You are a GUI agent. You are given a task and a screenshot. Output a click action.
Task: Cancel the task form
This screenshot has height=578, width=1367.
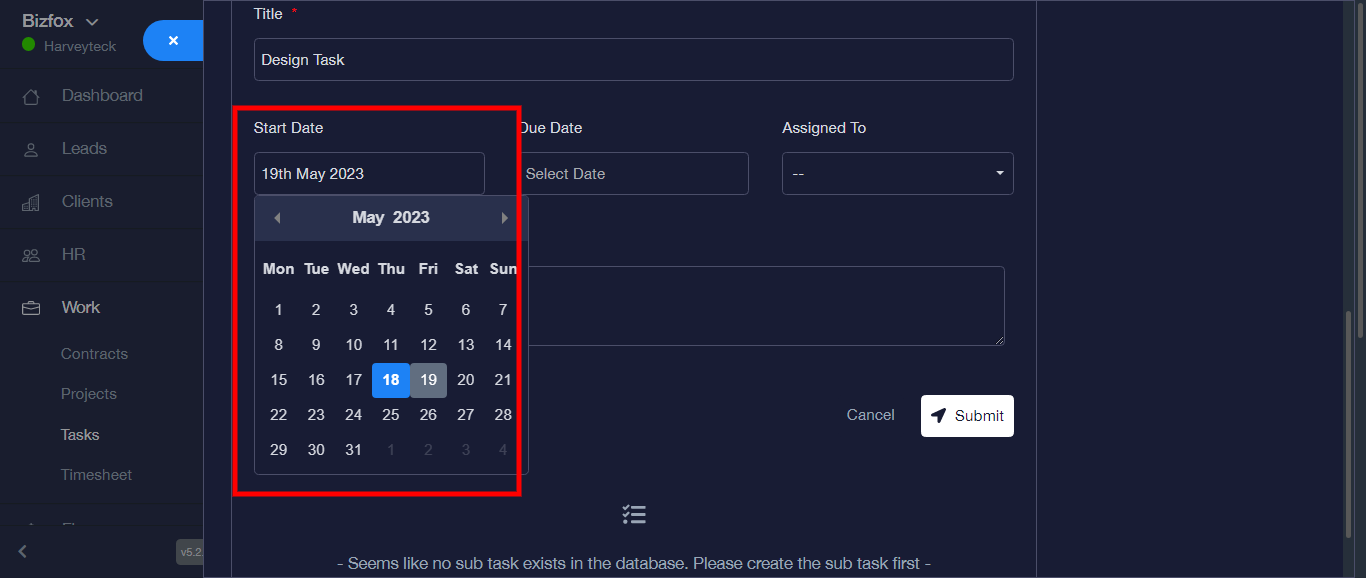coord(870,415)
